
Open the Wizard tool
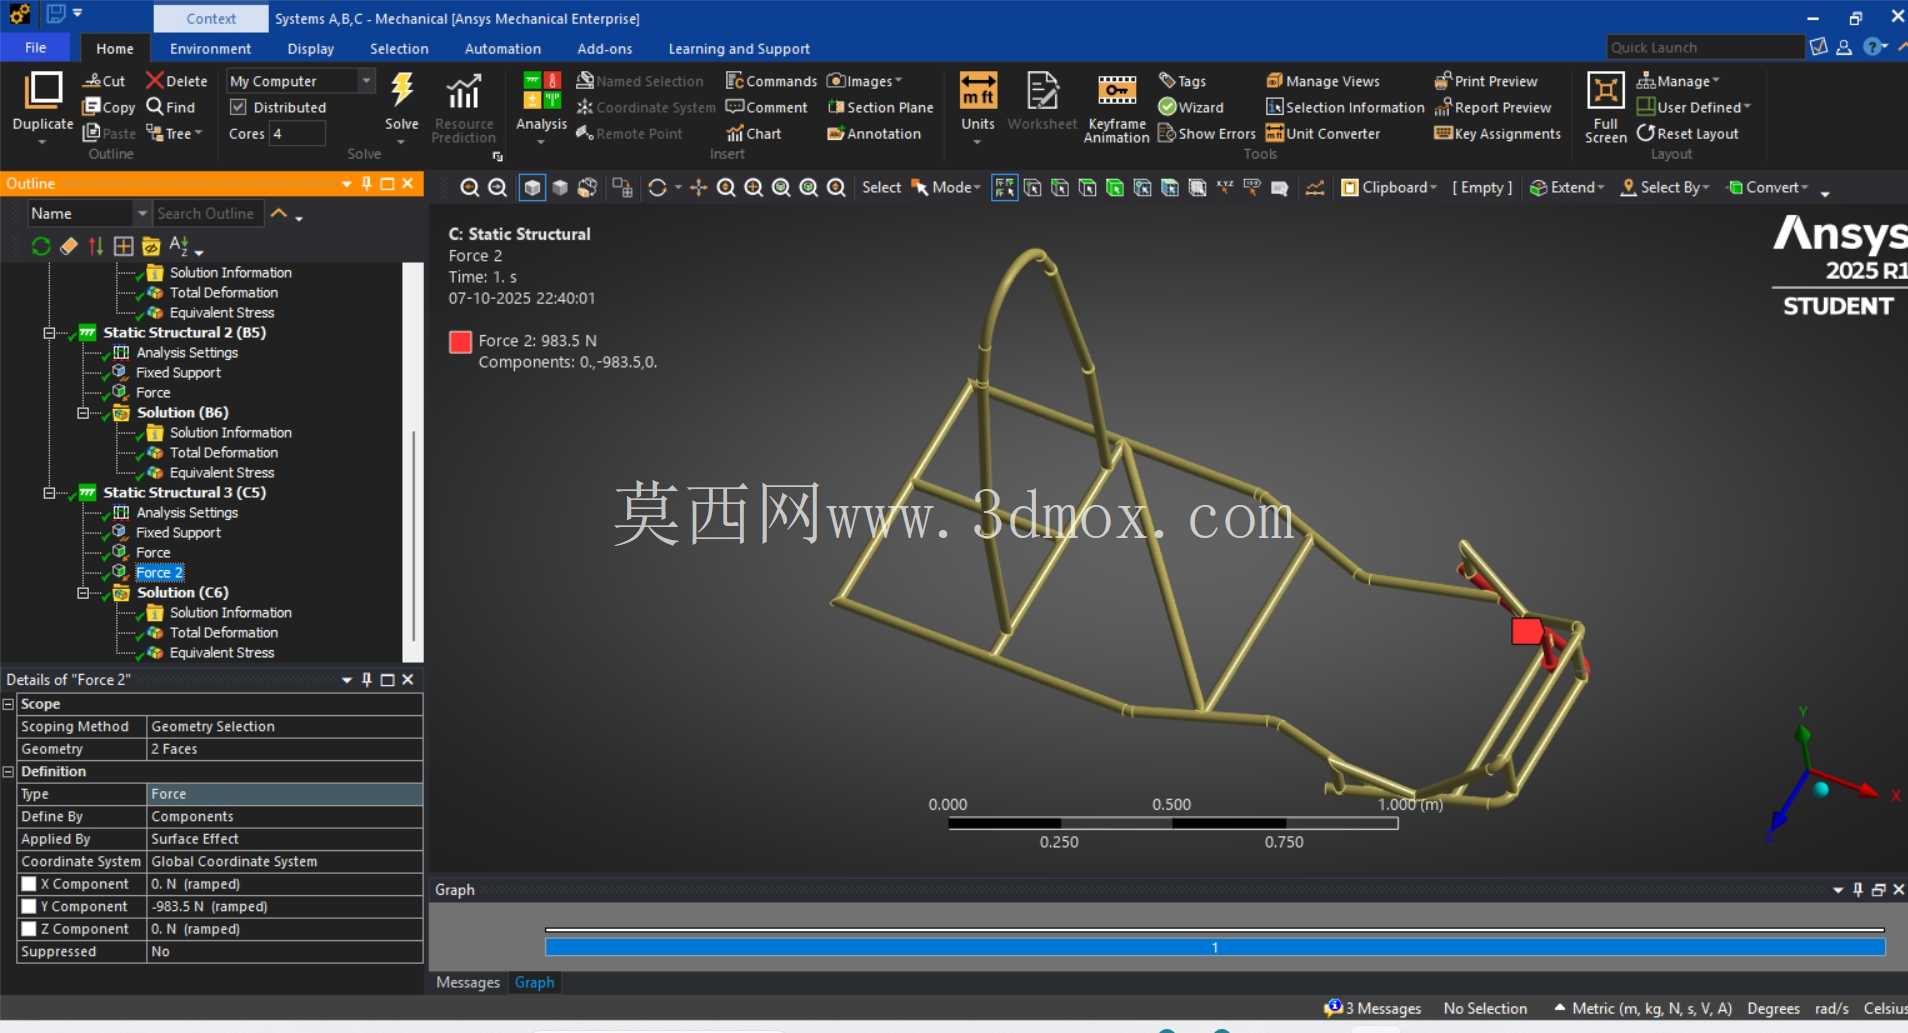(1190, 107)
